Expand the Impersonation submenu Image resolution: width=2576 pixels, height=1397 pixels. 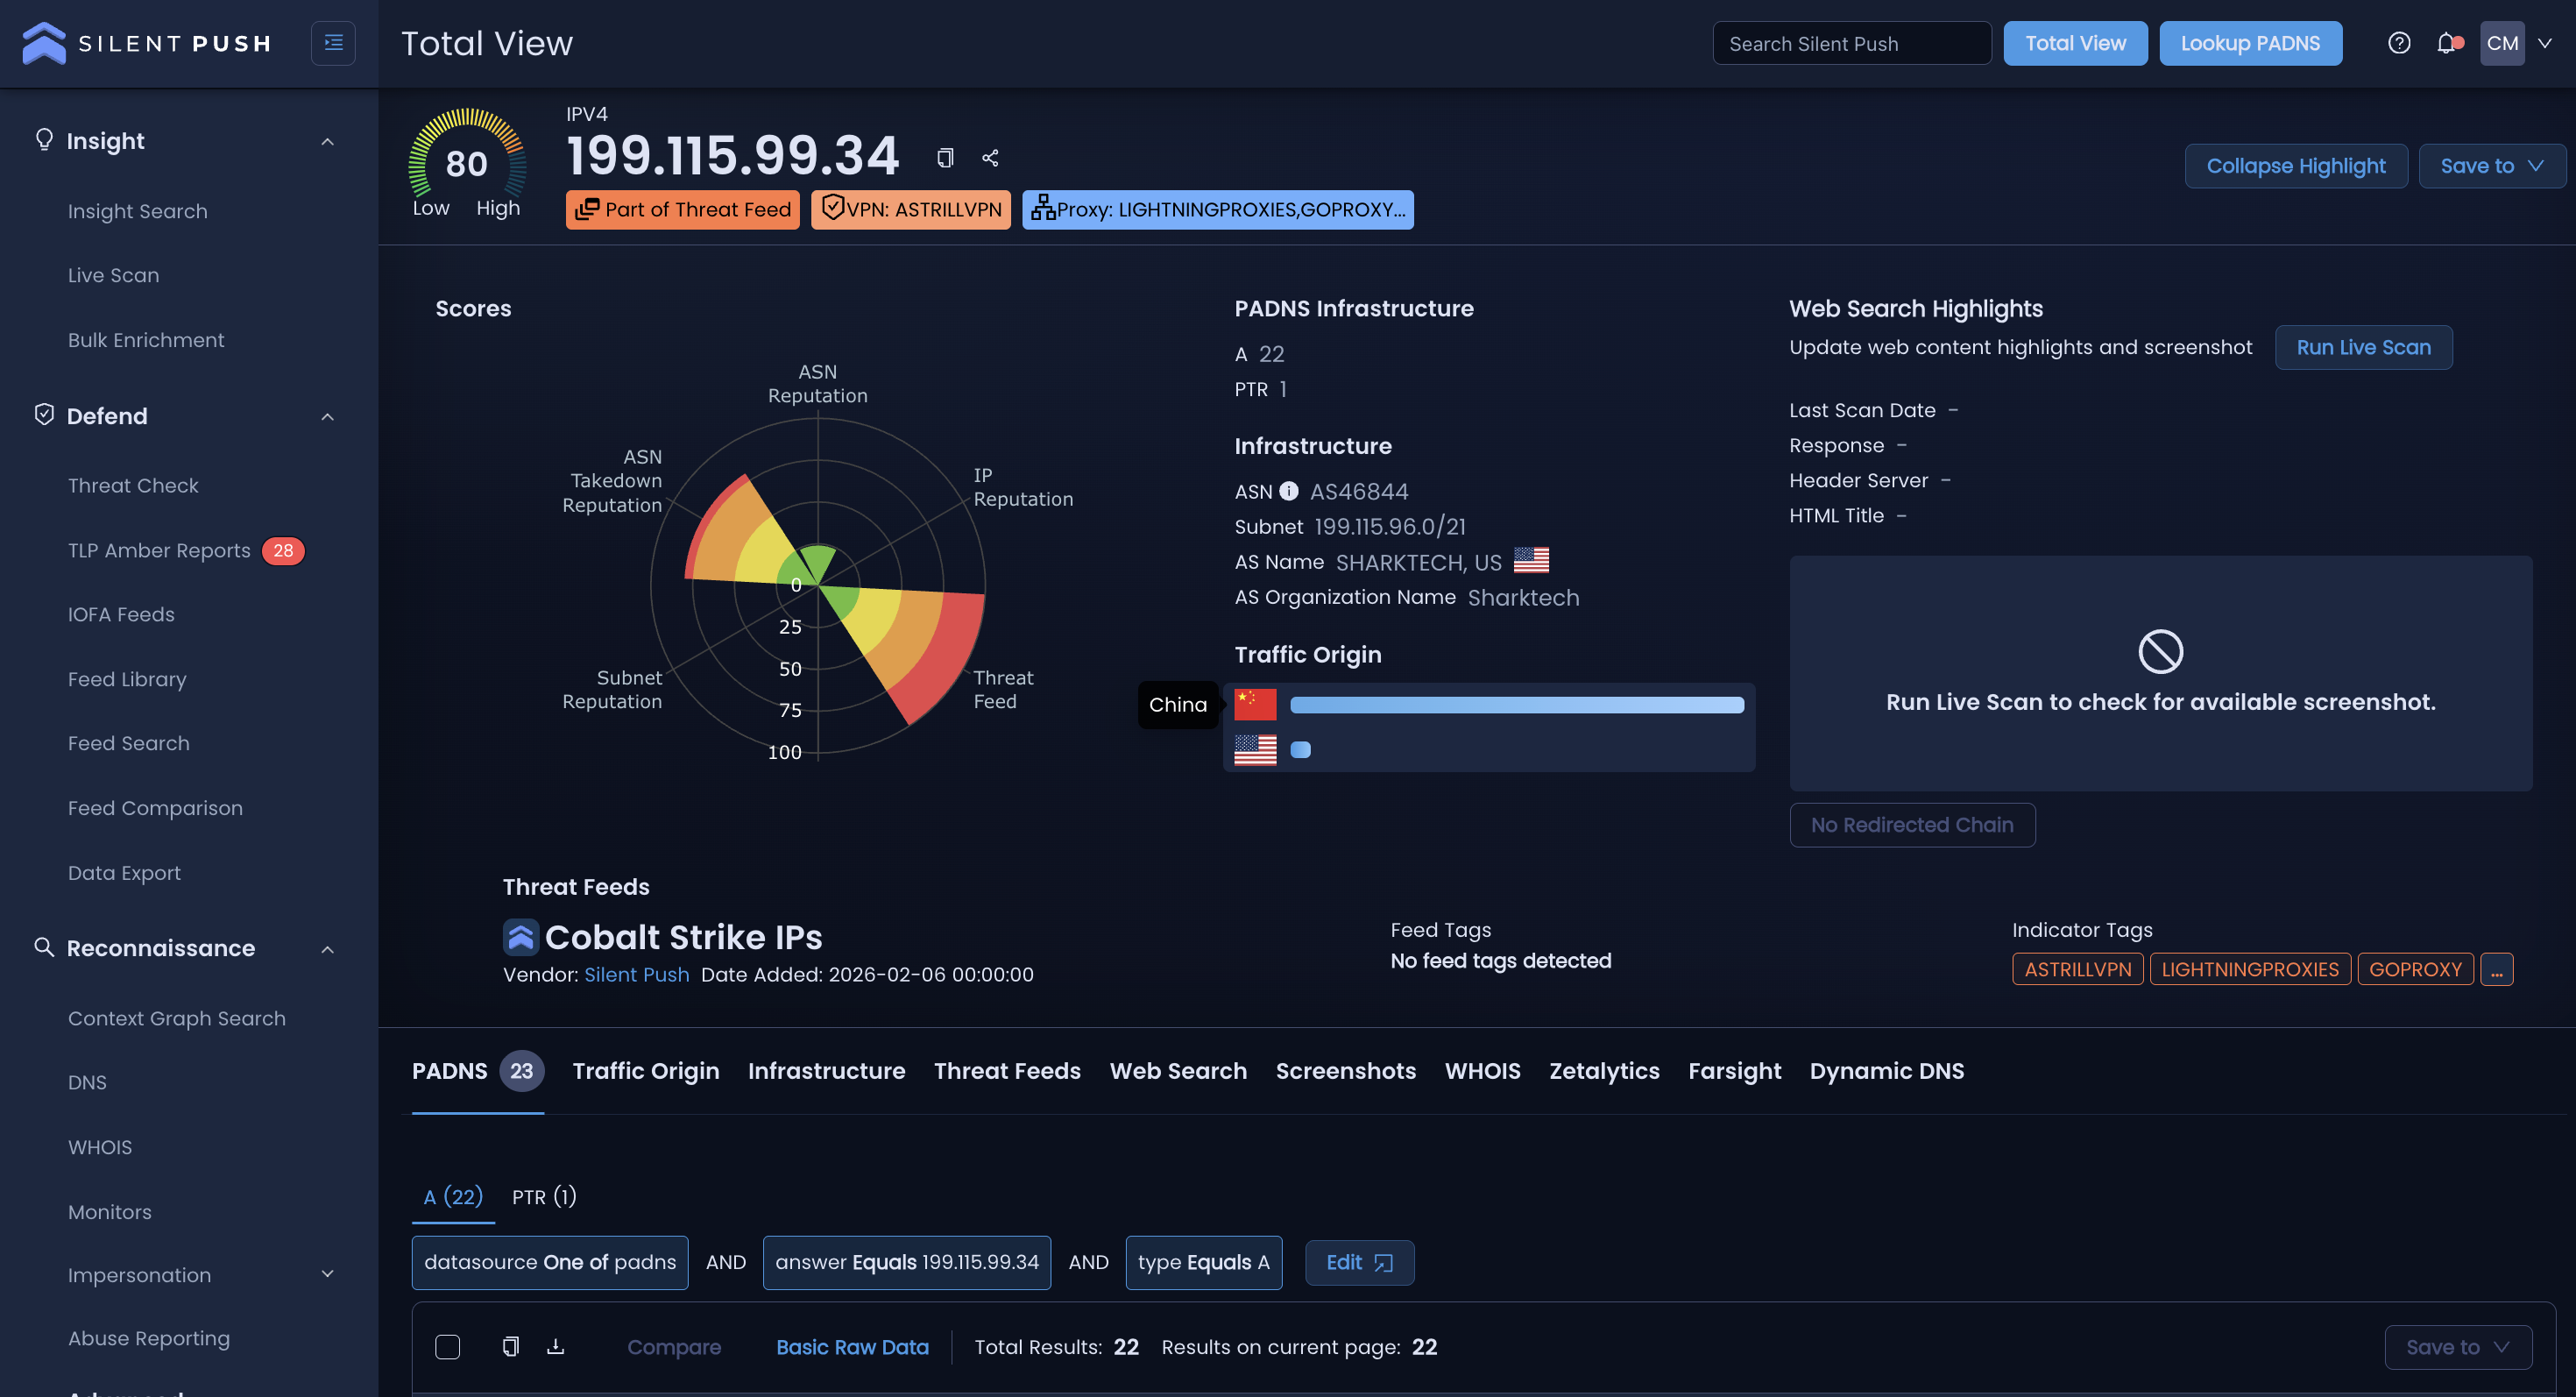(327, 1274)
